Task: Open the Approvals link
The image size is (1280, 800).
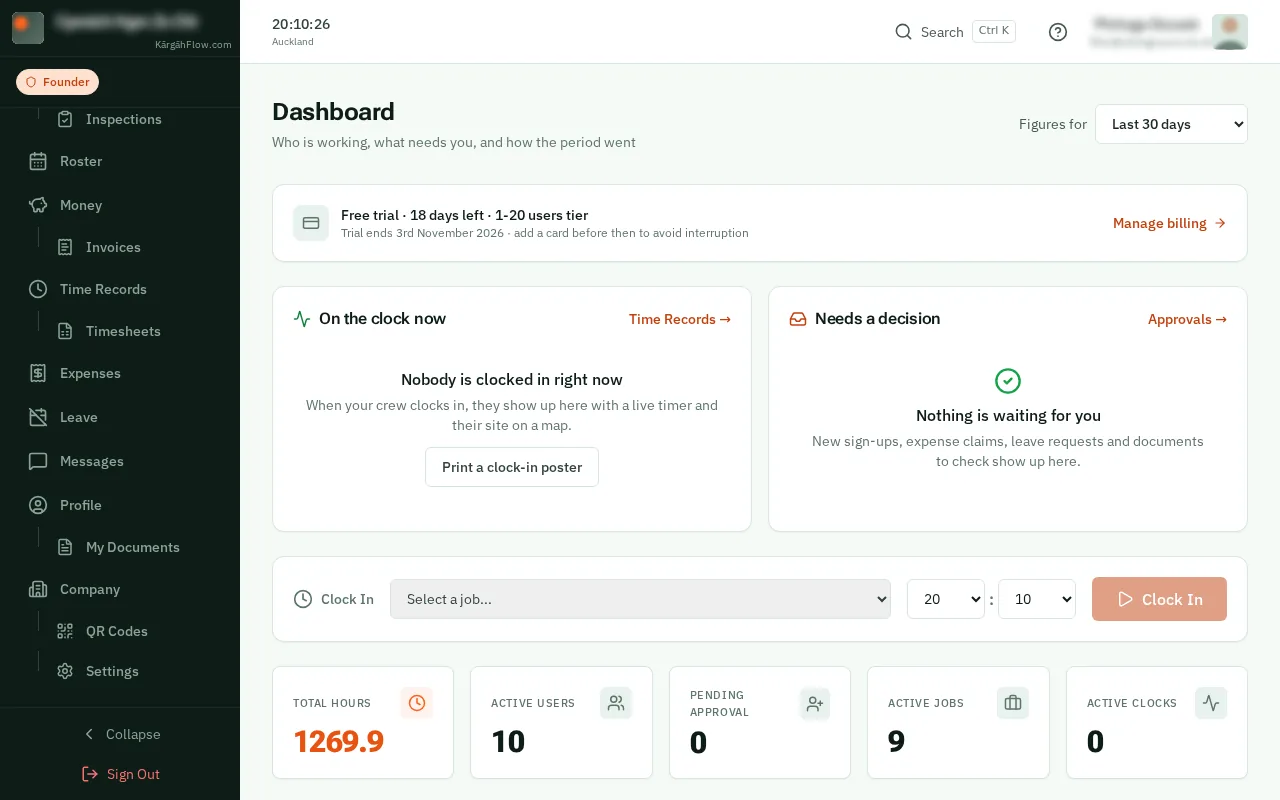Action: [x=1187, y=319]
